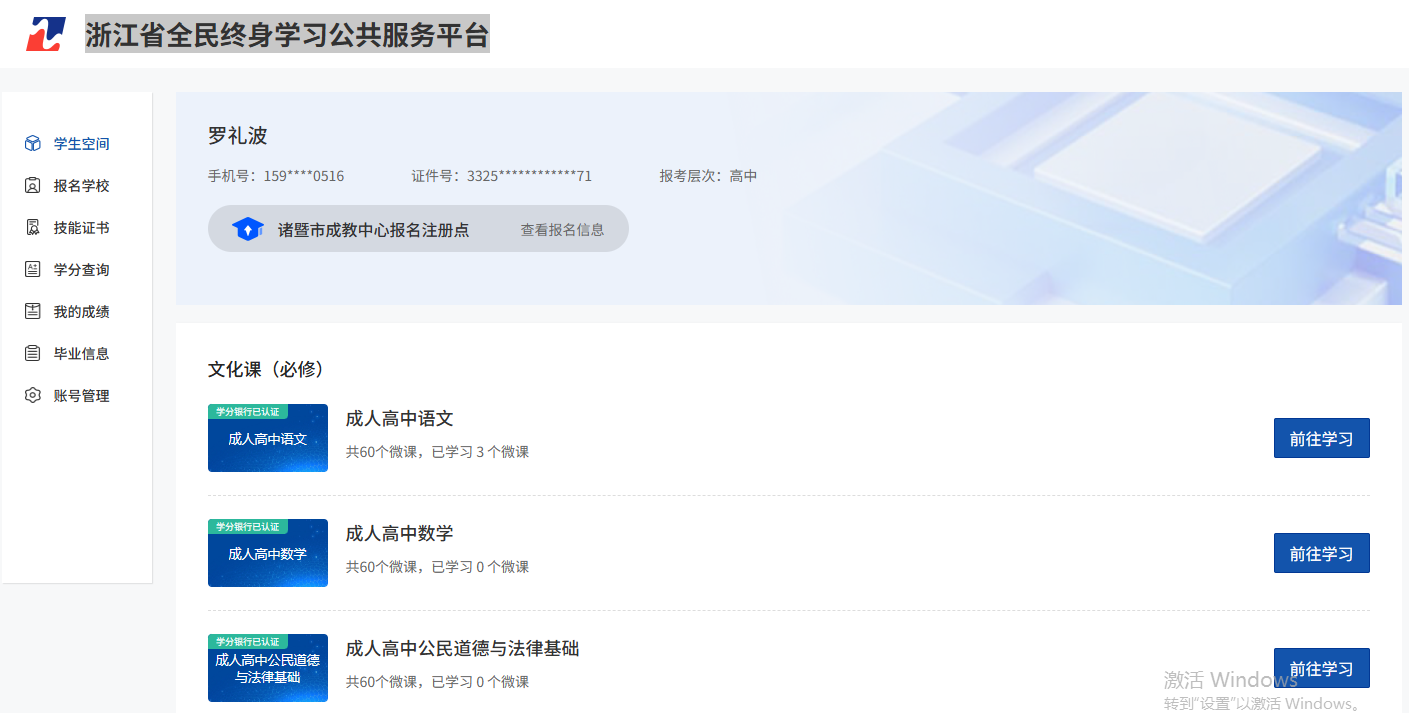Screen dimensions: 1409x713
Task: Open the 成人高中语文 course thumbnail
Action: (268, 438)
